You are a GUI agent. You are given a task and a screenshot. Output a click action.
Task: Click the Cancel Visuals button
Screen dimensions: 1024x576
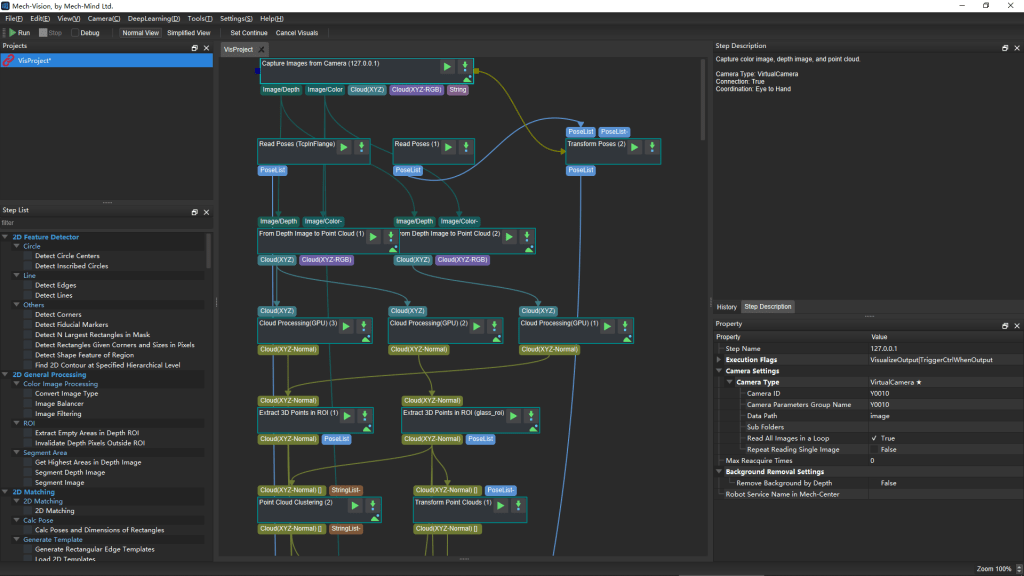tap(297, 33)
